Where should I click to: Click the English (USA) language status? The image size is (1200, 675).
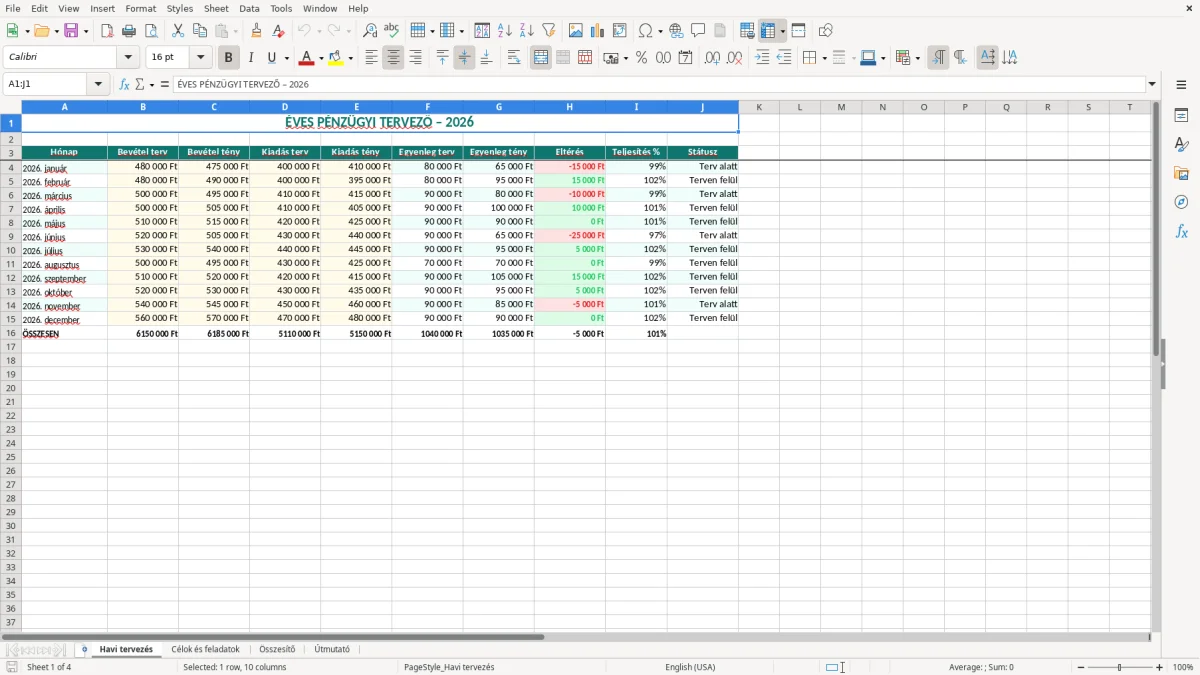(690, 667)
